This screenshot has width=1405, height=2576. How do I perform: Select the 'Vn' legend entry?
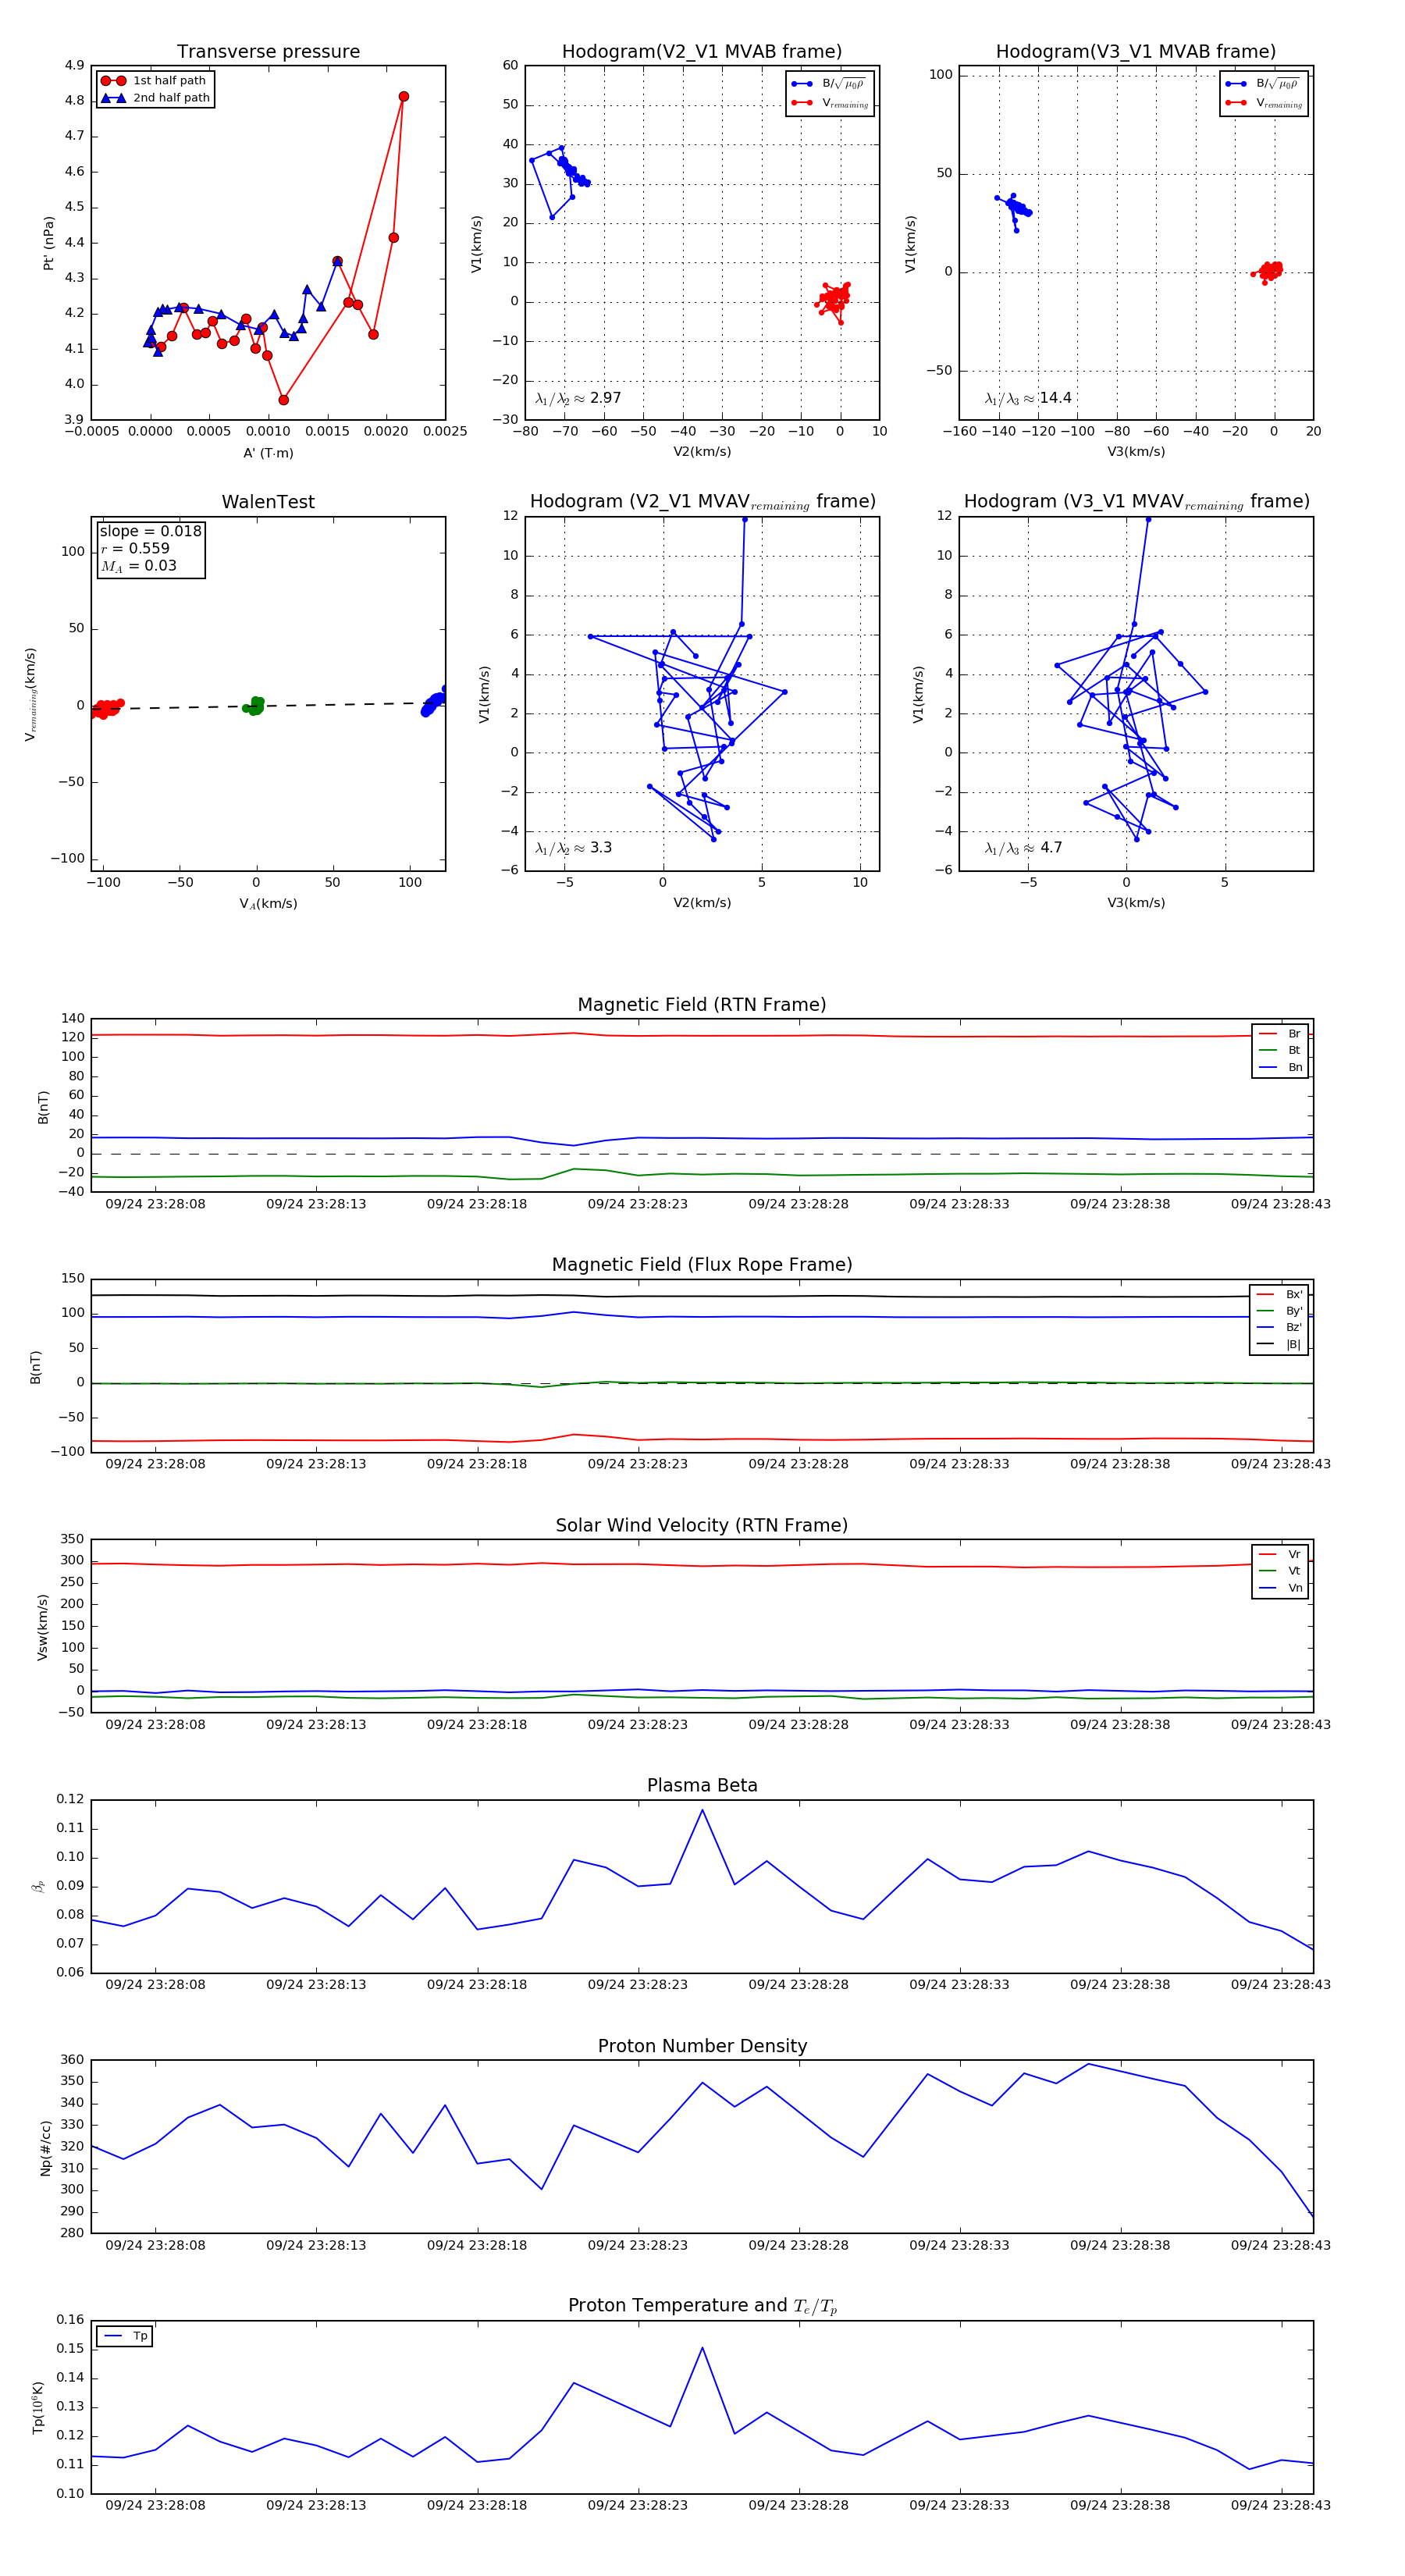point(1280,1588)
